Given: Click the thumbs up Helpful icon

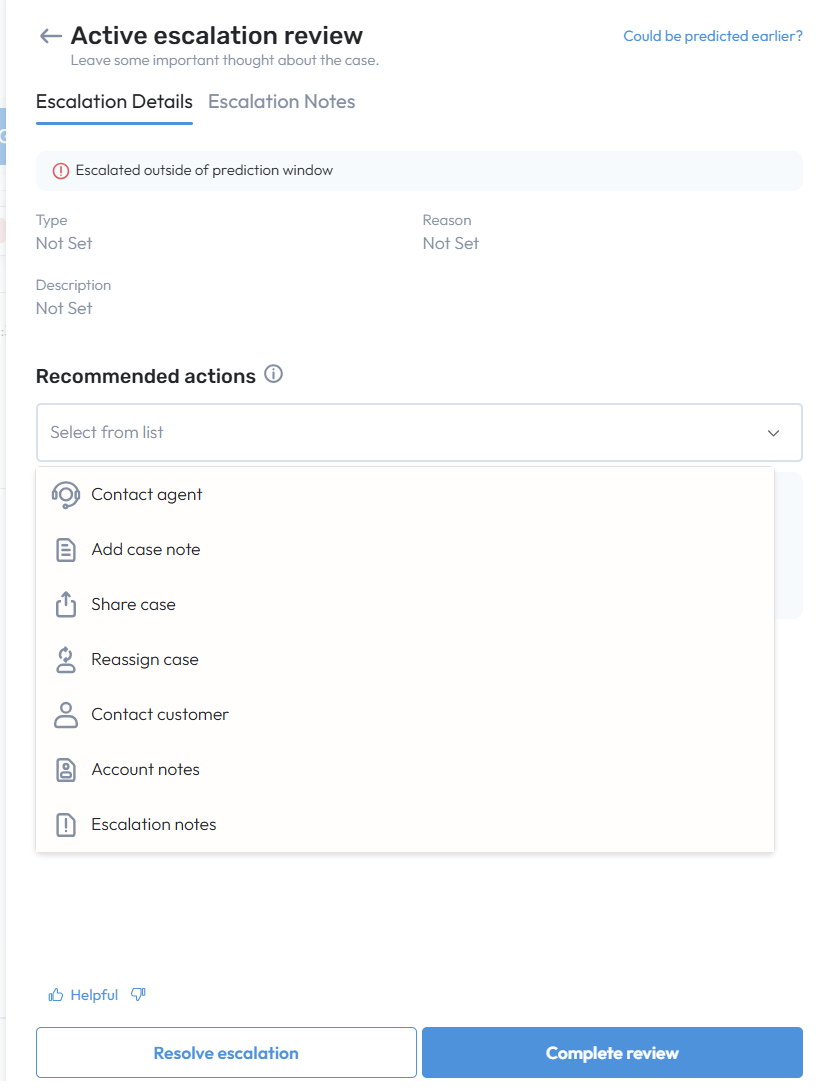Looking at the screenshot, I should [56, 995].
